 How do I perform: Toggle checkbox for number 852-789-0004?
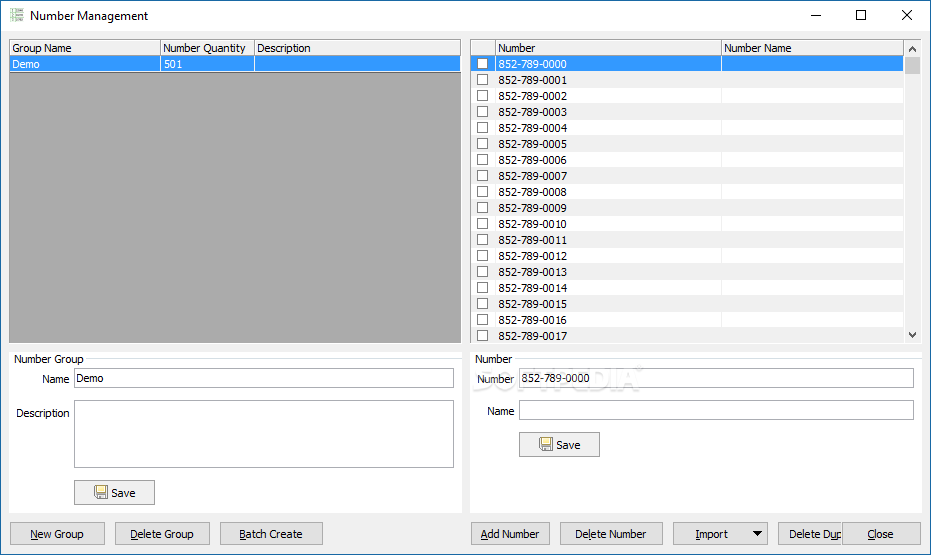pyautogui.click(x=483, y=128)
